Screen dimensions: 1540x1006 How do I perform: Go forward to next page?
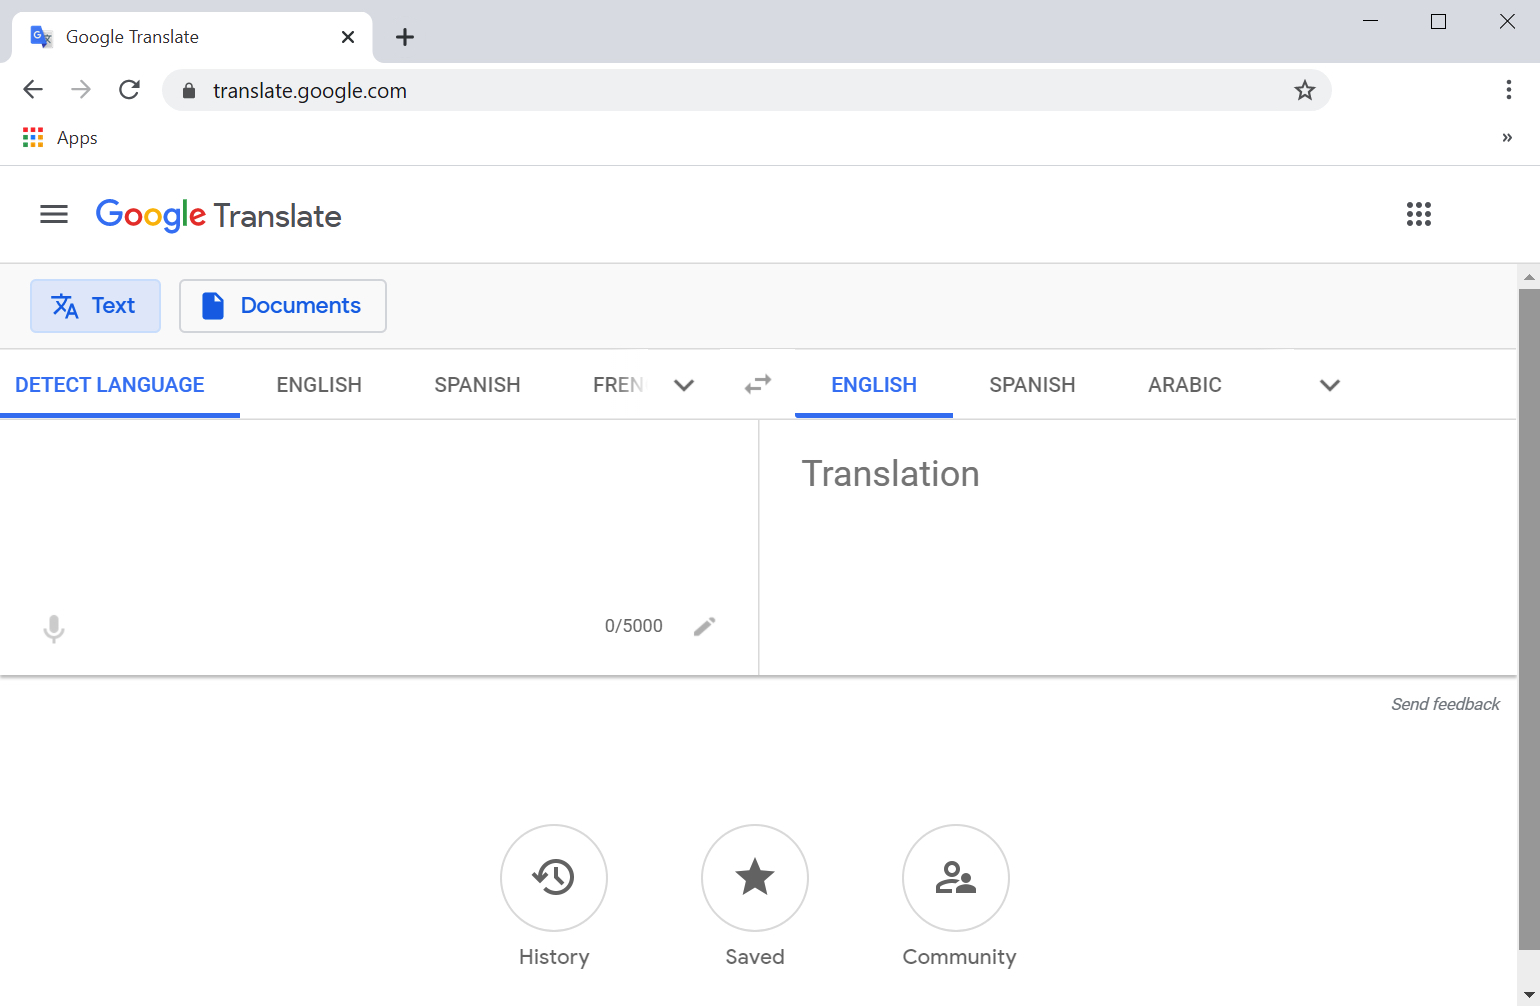point(81,90)
